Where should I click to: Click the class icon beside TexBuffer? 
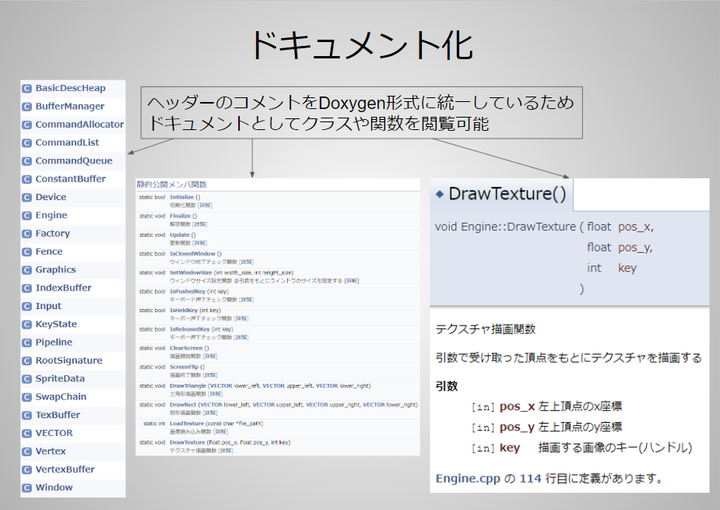coord(27,415)
